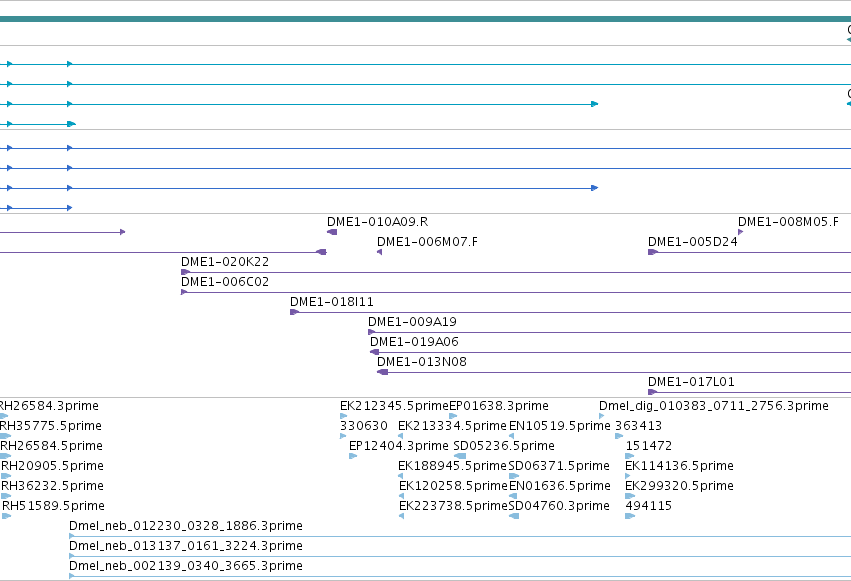Open the EK223738.5prime label
The width and height of the screenshot is (851, 581).
[453, 506]
